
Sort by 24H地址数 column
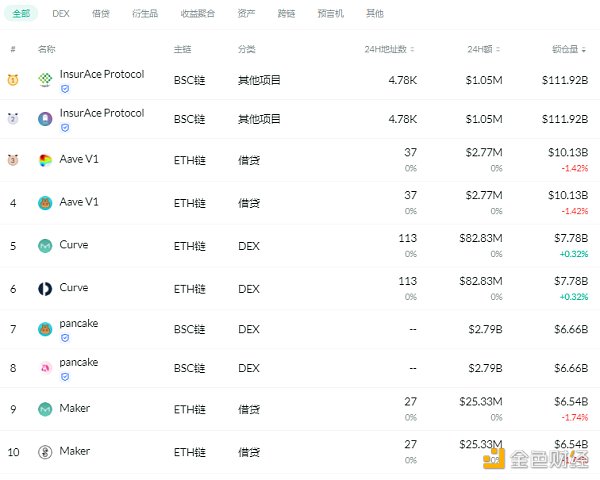pos(389,49)
